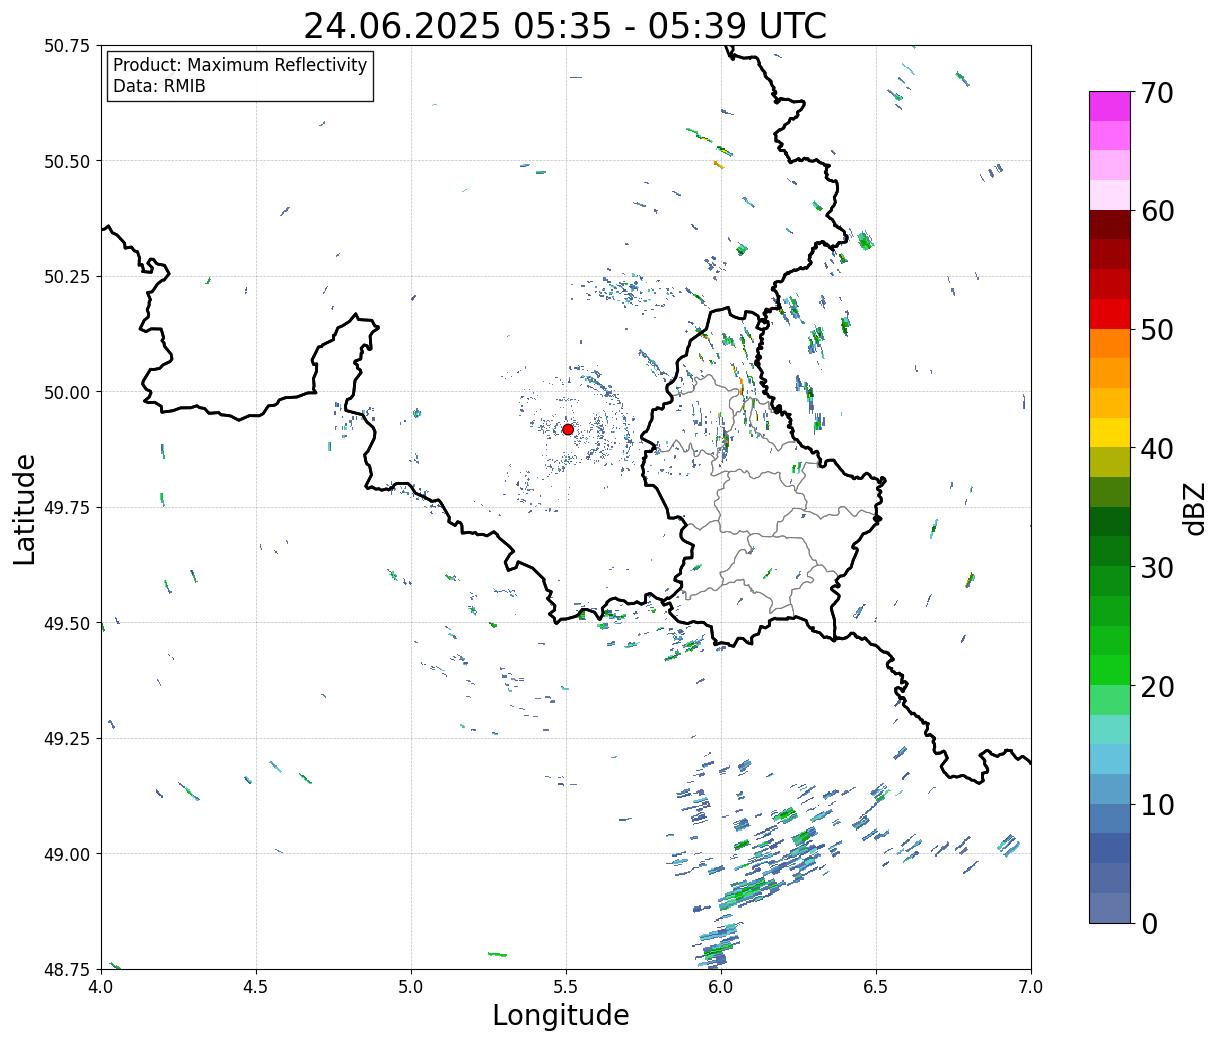Click the colorbar tick label 10
The height and width of the screenshot is (1040, 1219).
[1156, 804]
